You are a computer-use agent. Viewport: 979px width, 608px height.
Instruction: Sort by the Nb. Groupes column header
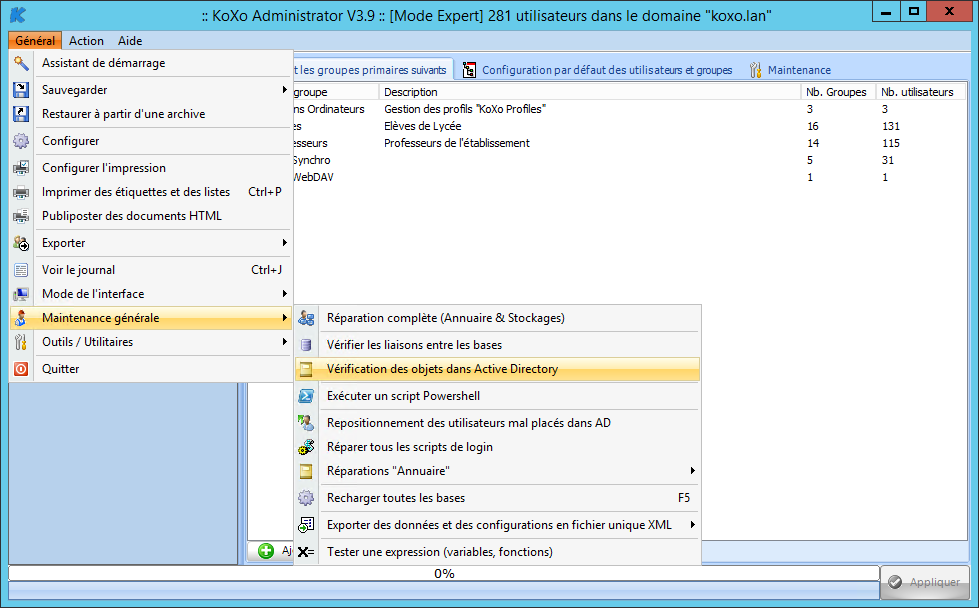838,92
